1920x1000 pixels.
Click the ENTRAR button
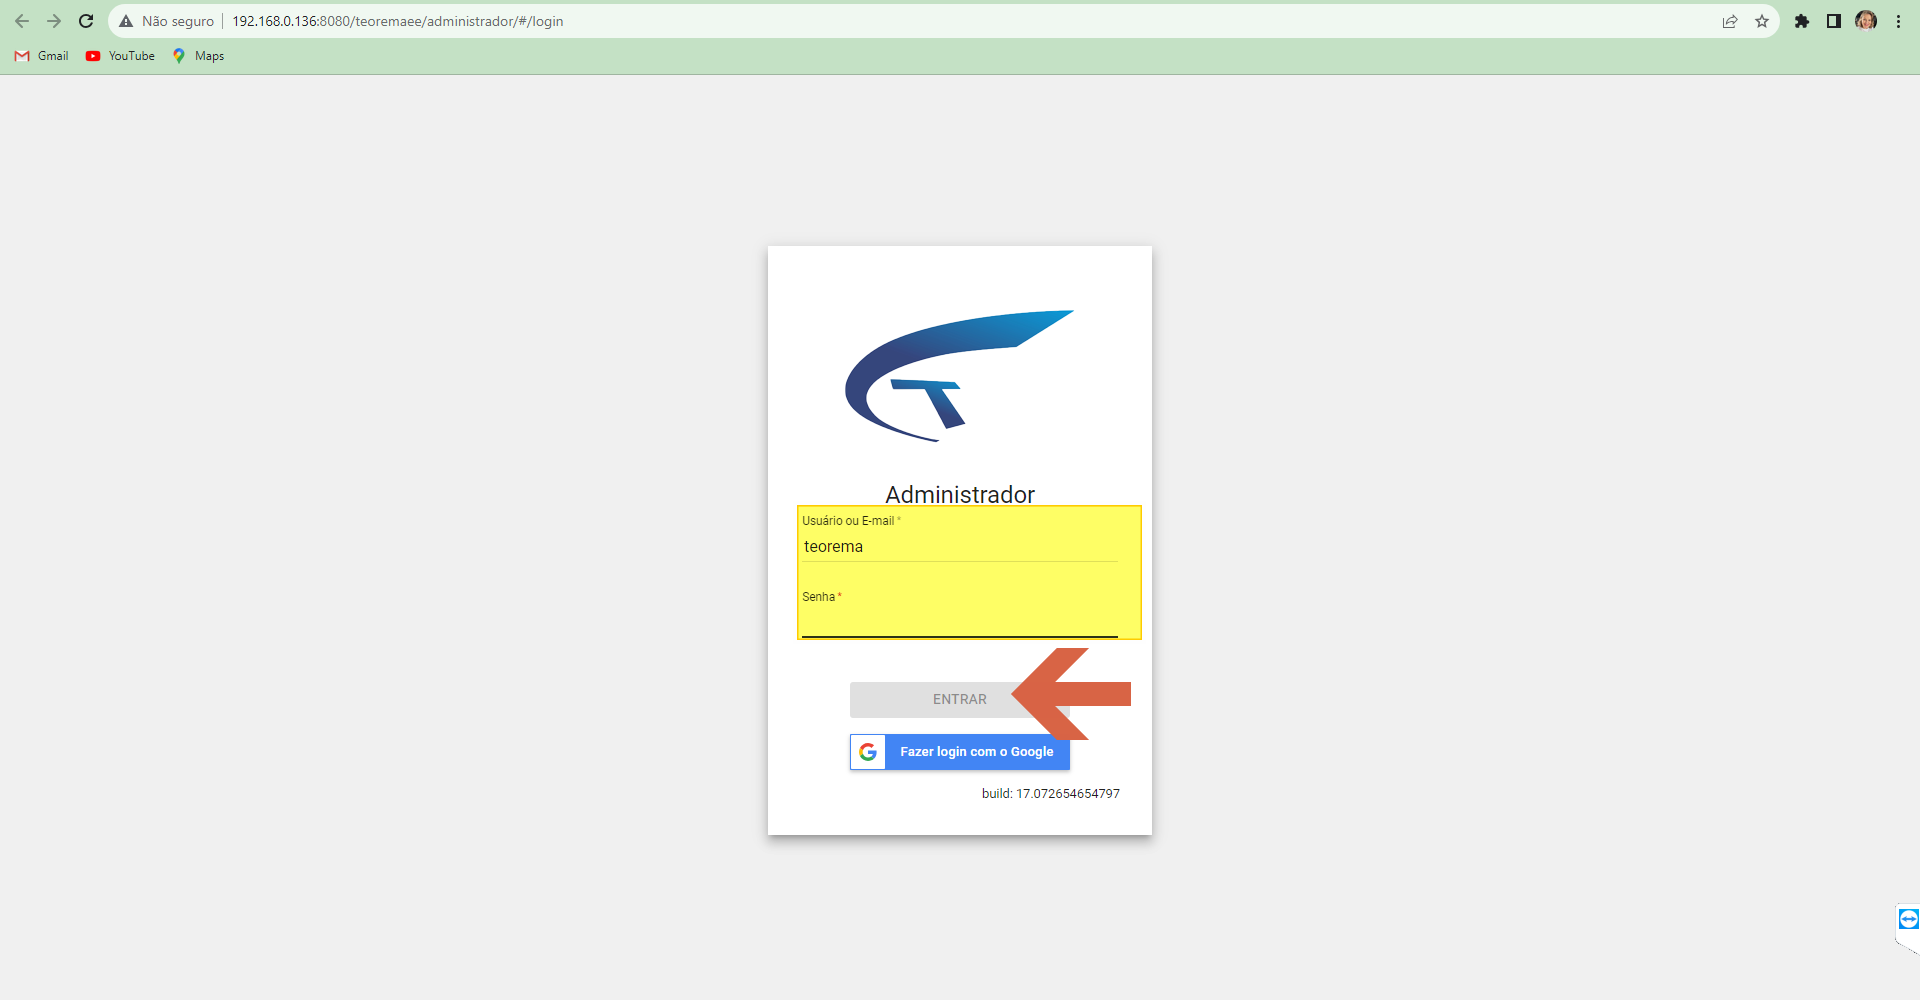tap(960, 700)
